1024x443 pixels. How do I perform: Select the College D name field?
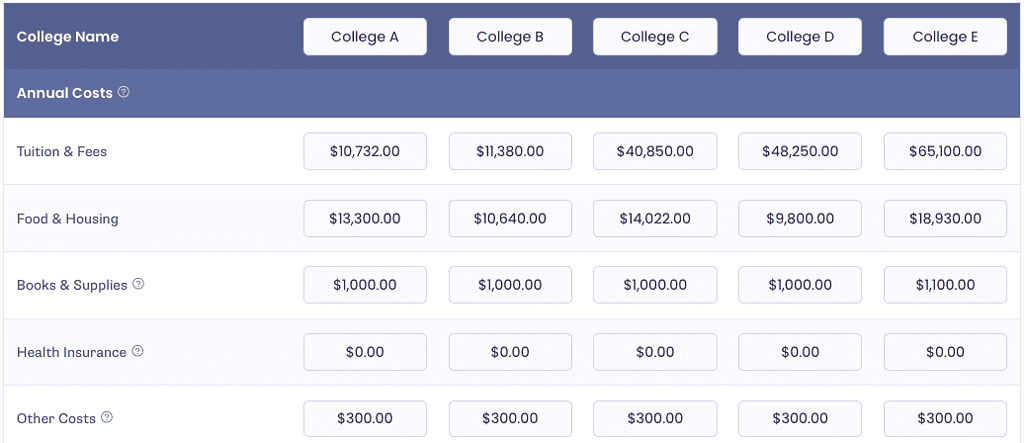pyautogui.click(x=800, y=37)
